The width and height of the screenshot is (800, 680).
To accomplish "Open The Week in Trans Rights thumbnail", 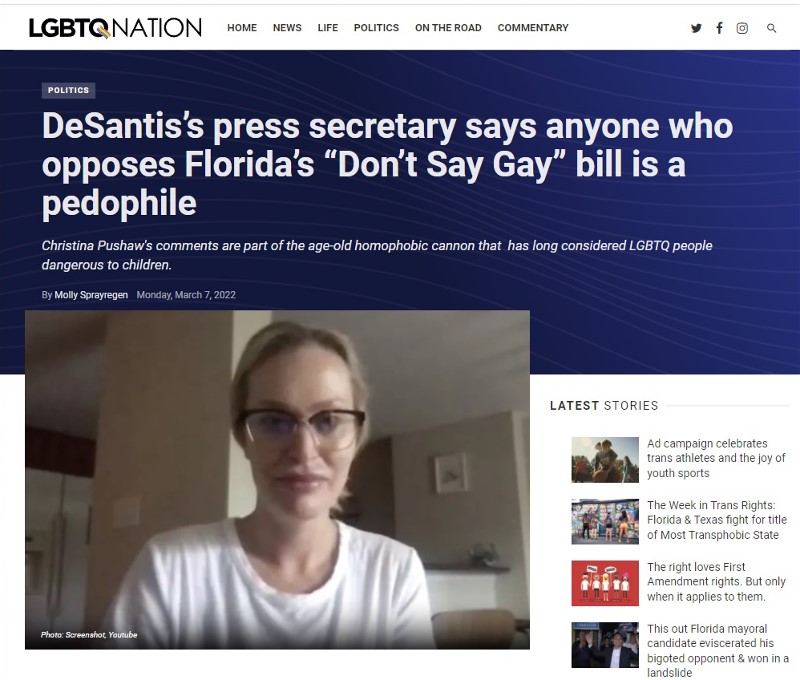I will [x=605, y=521].
